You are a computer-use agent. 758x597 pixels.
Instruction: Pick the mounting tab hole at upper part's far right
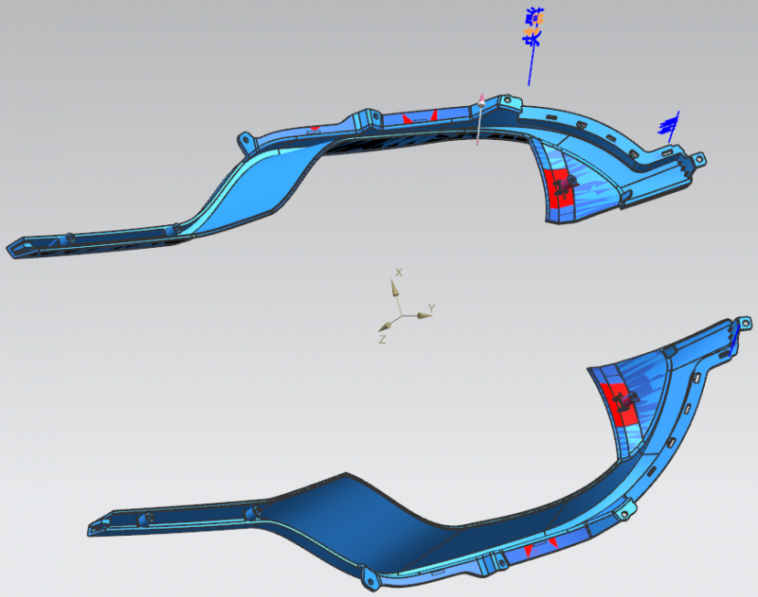point(699,159)
